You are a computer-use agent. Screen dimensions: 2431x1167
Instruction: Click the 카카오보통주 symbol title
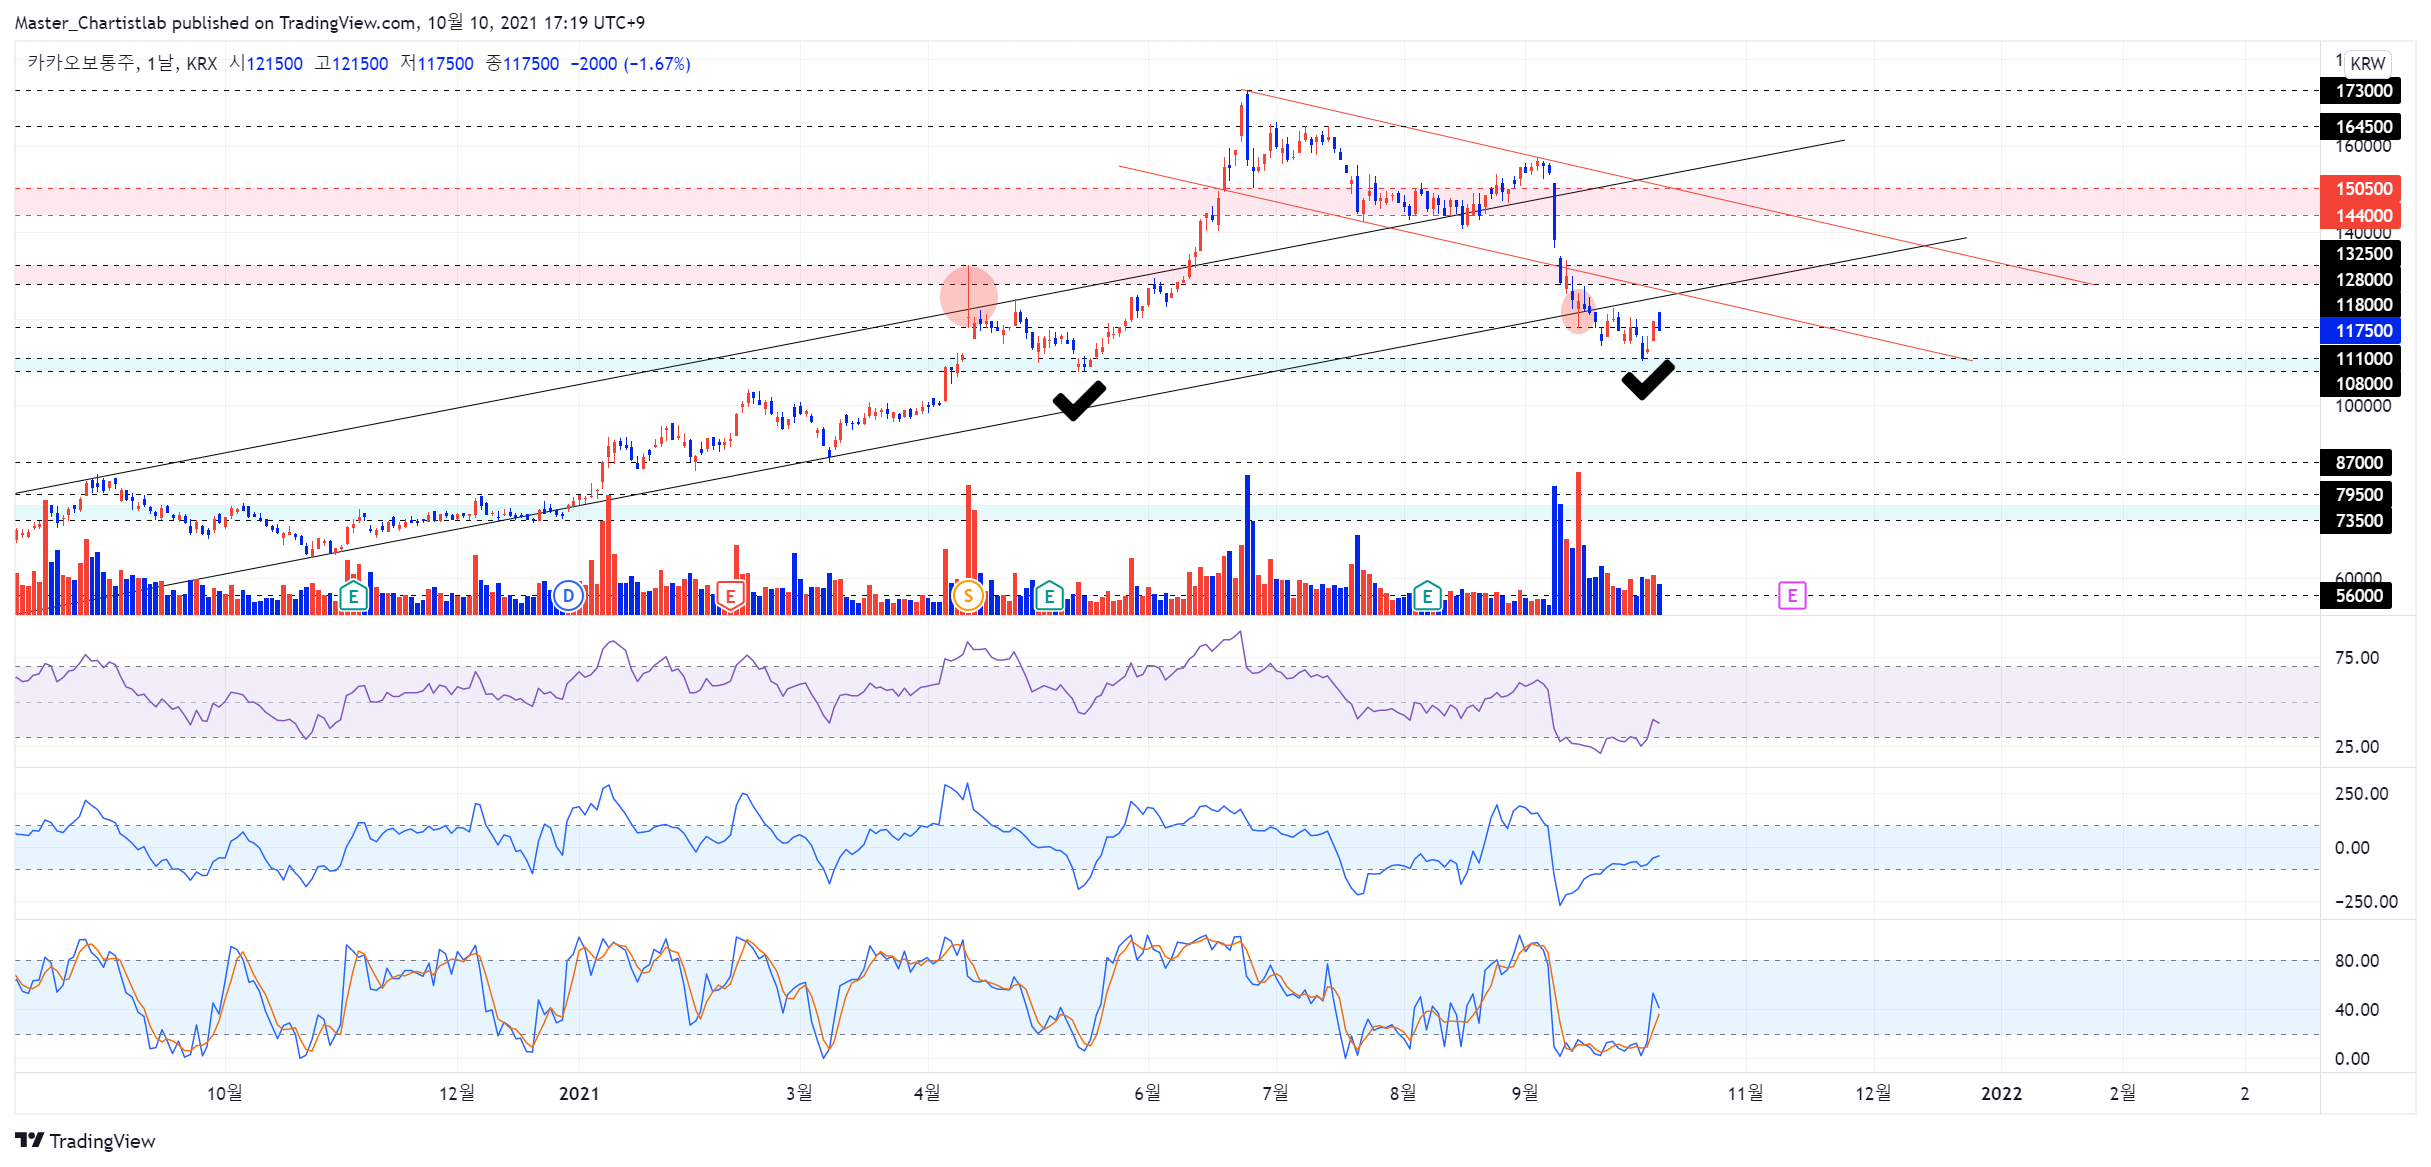click(81, 63)
